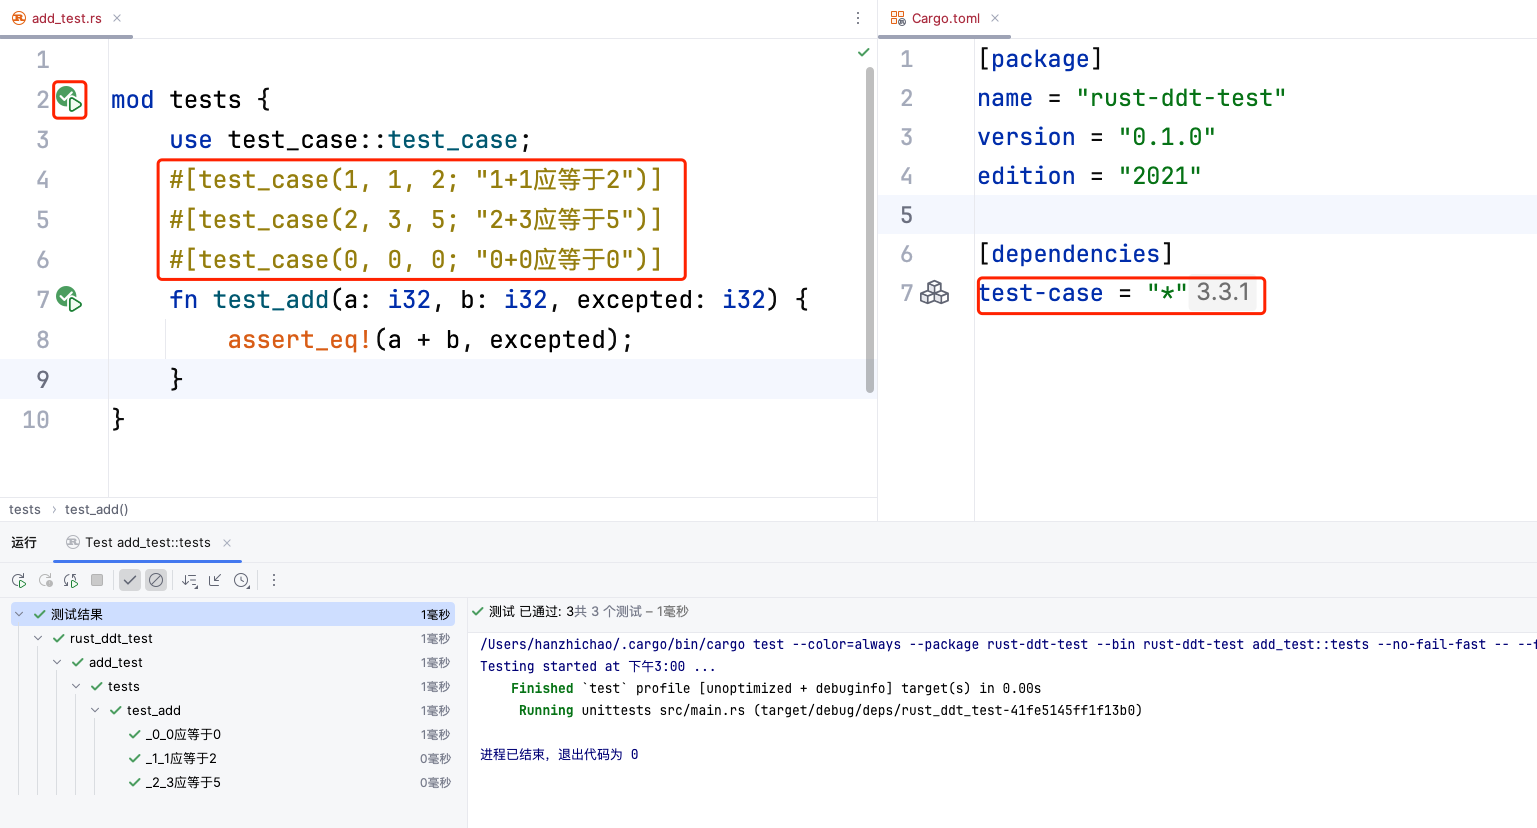Image resolution: width=1537 pixels, height=828 pixels.
Task: Click the Rerun failed tests icon
Action: (x=45, y=580)
